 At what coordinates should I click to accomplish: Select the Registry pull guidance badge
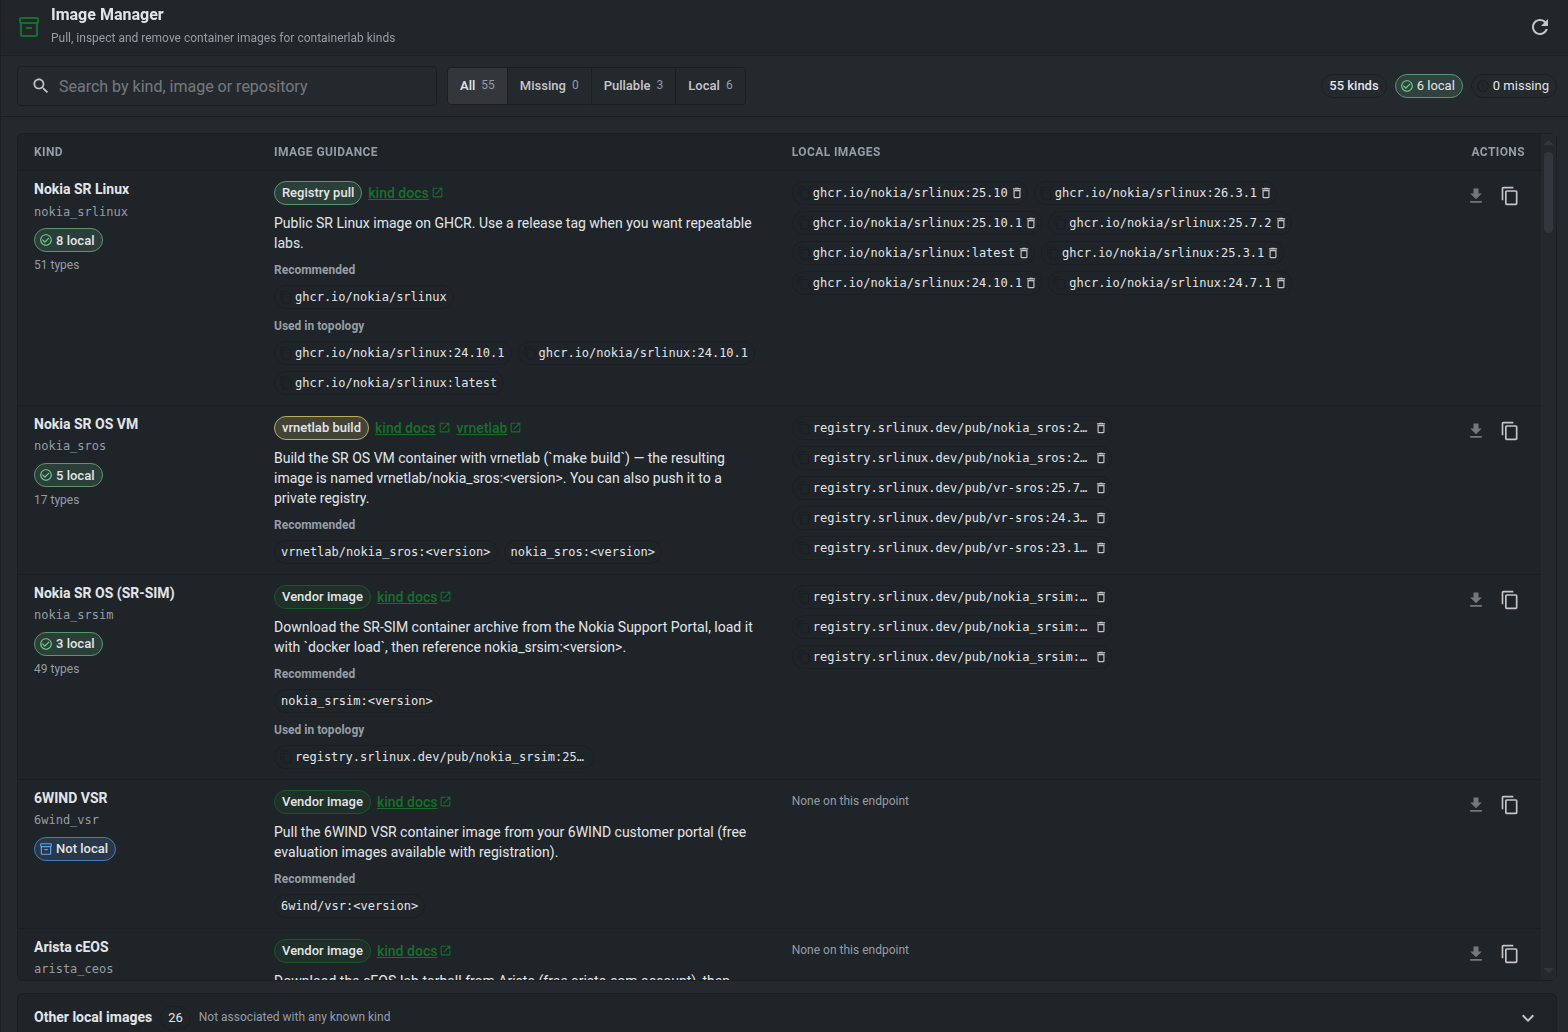[318, 193]
